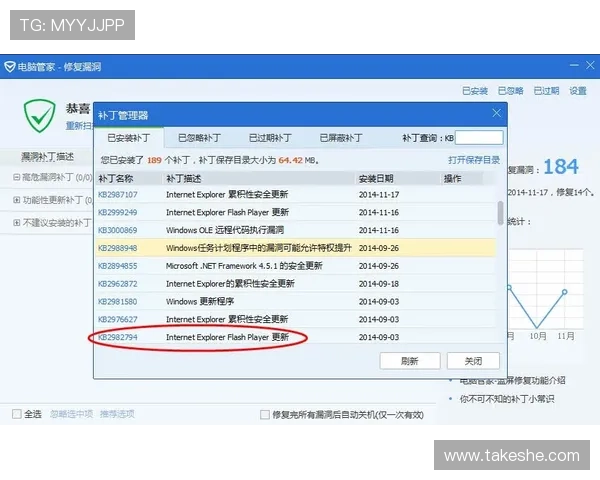Select row 'Windows任务计划程序中的漏洞可能允许特权提升'
The image size is (600, 480).
pos(296,248)
